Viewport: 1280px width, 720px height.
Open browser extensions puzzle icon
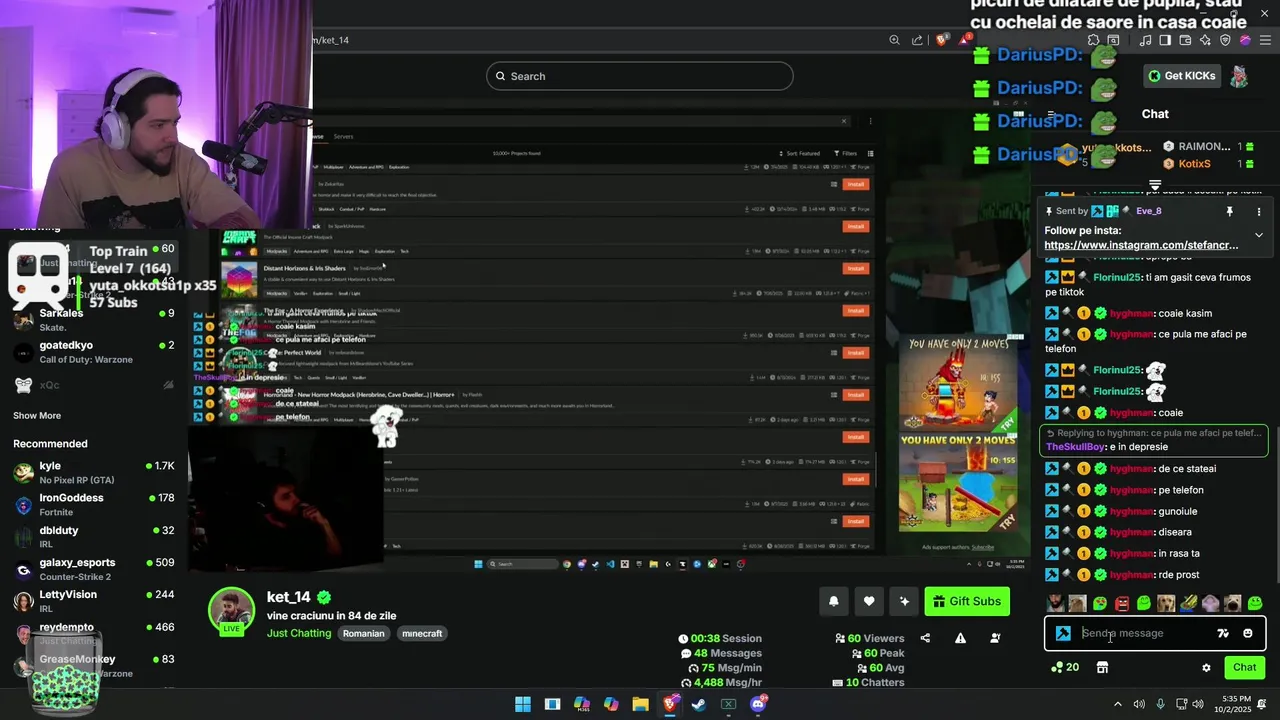(x=1093, y=40)
